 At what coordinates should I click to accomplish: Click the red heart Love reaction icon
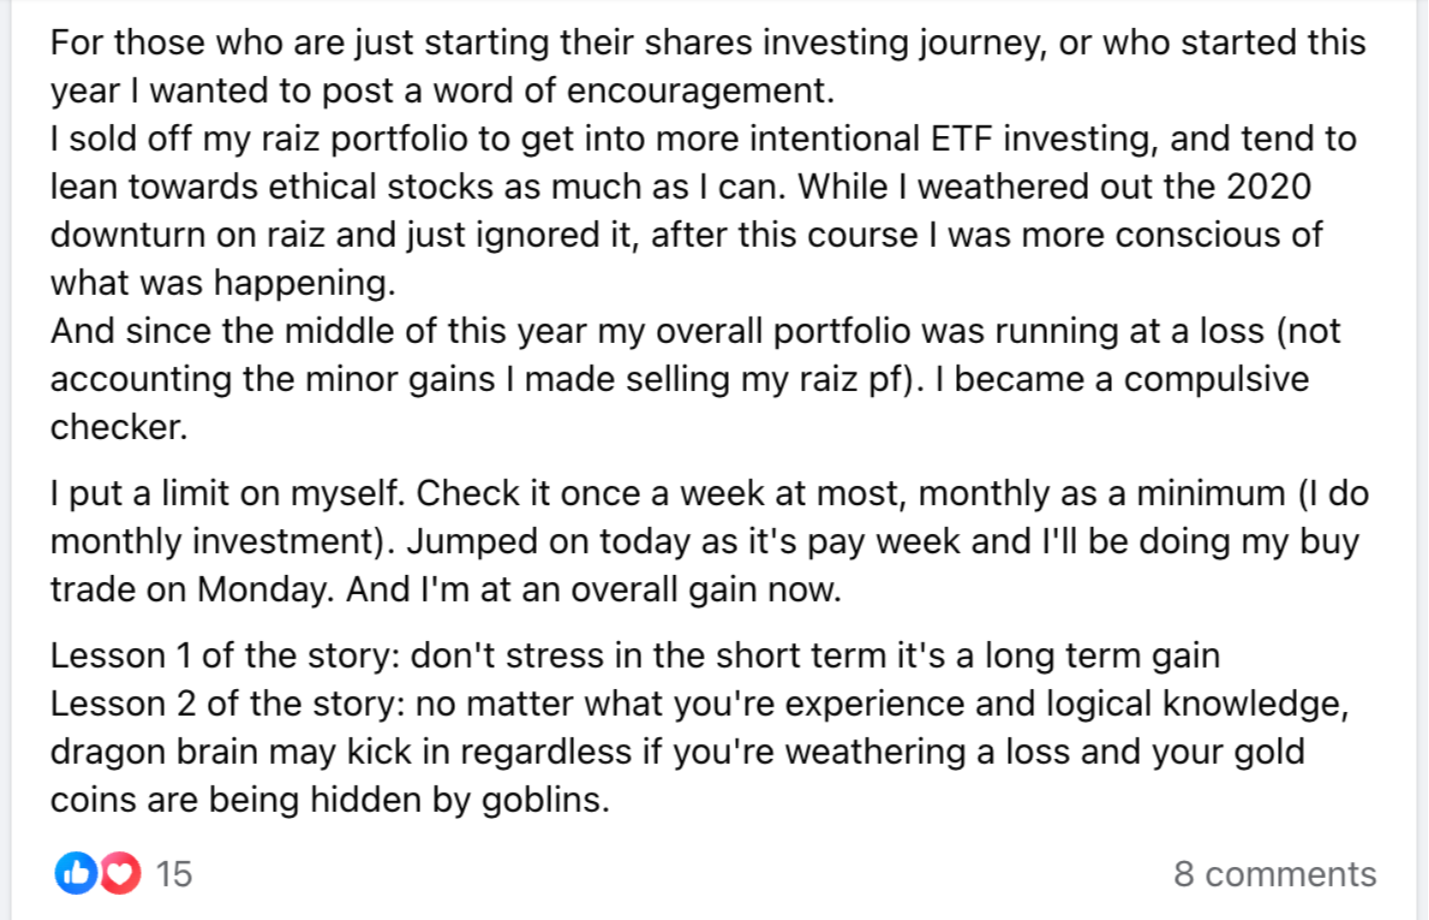click(x=120, y=873)
